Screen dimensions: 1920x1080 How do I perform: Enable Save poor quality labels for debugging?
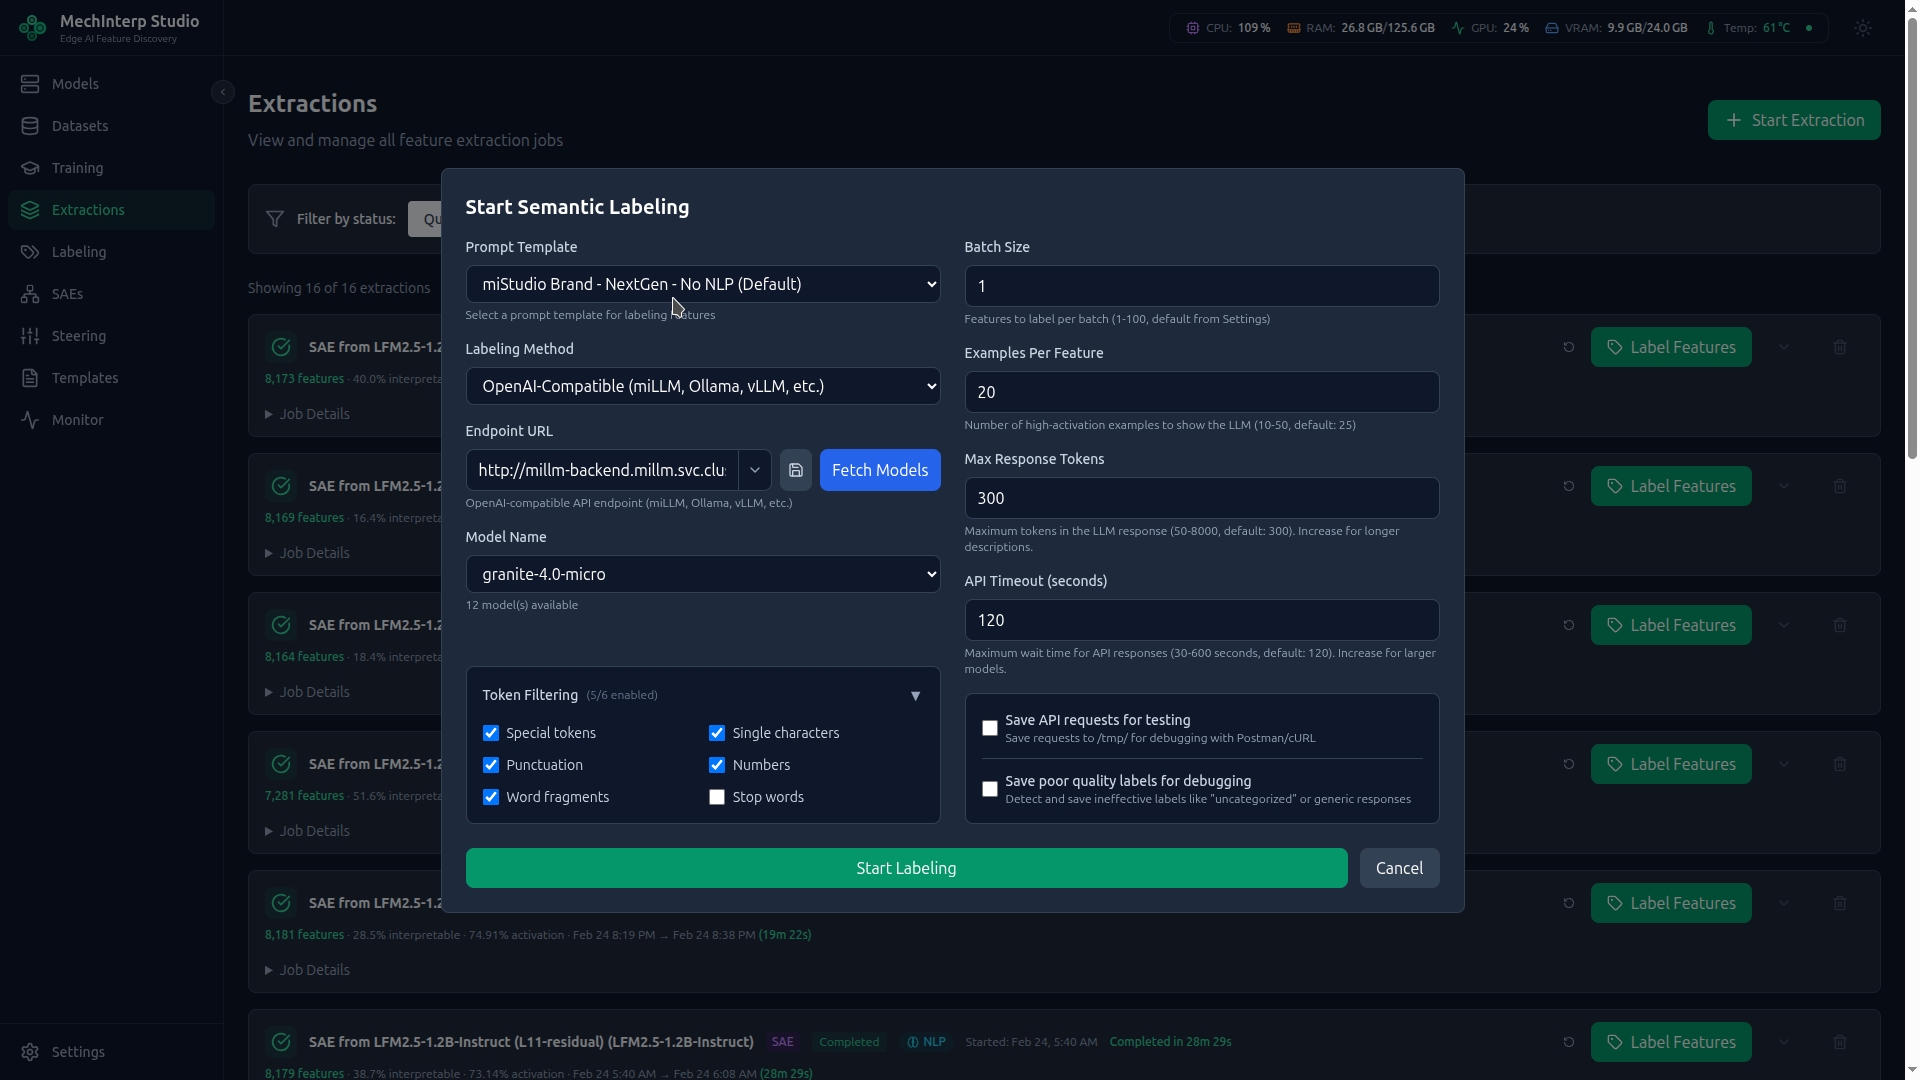point(990,789)
